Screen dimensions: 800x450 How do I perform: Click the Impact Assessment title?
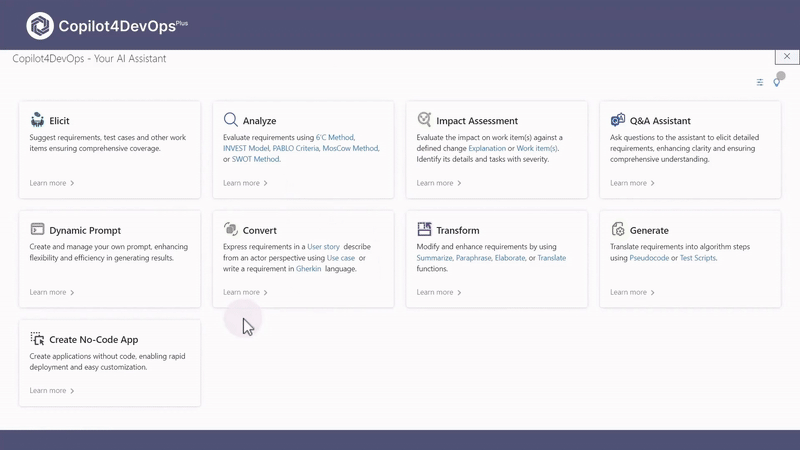[477, 121]
